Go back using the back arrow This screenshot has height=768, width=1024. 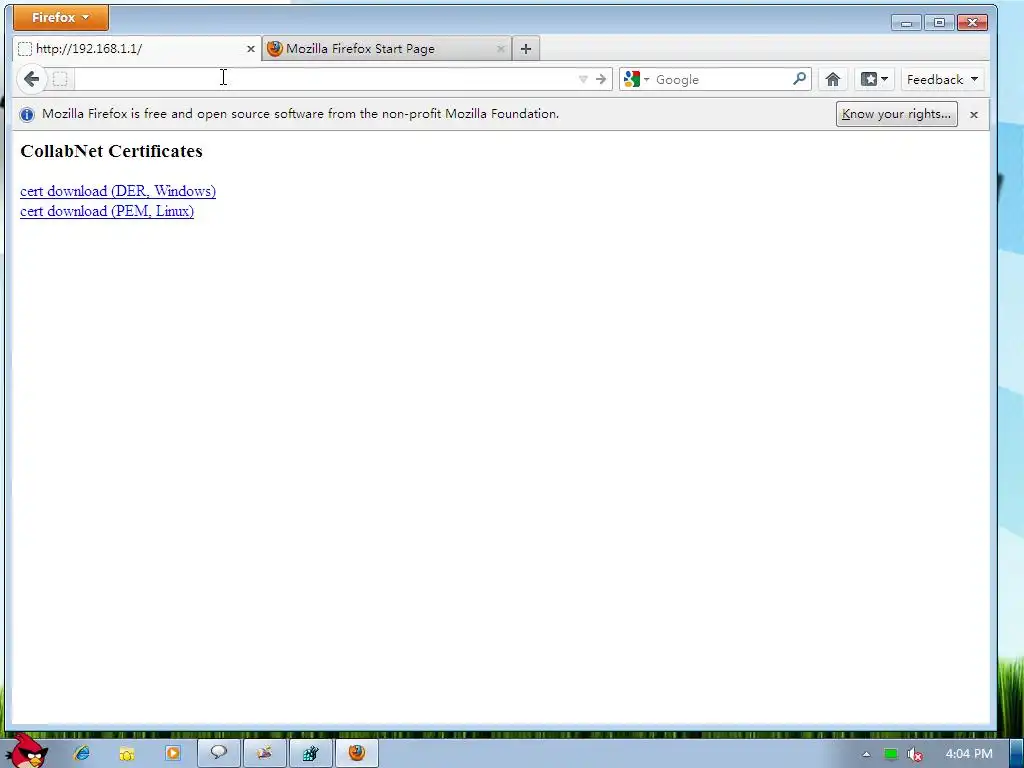(31, 79)
